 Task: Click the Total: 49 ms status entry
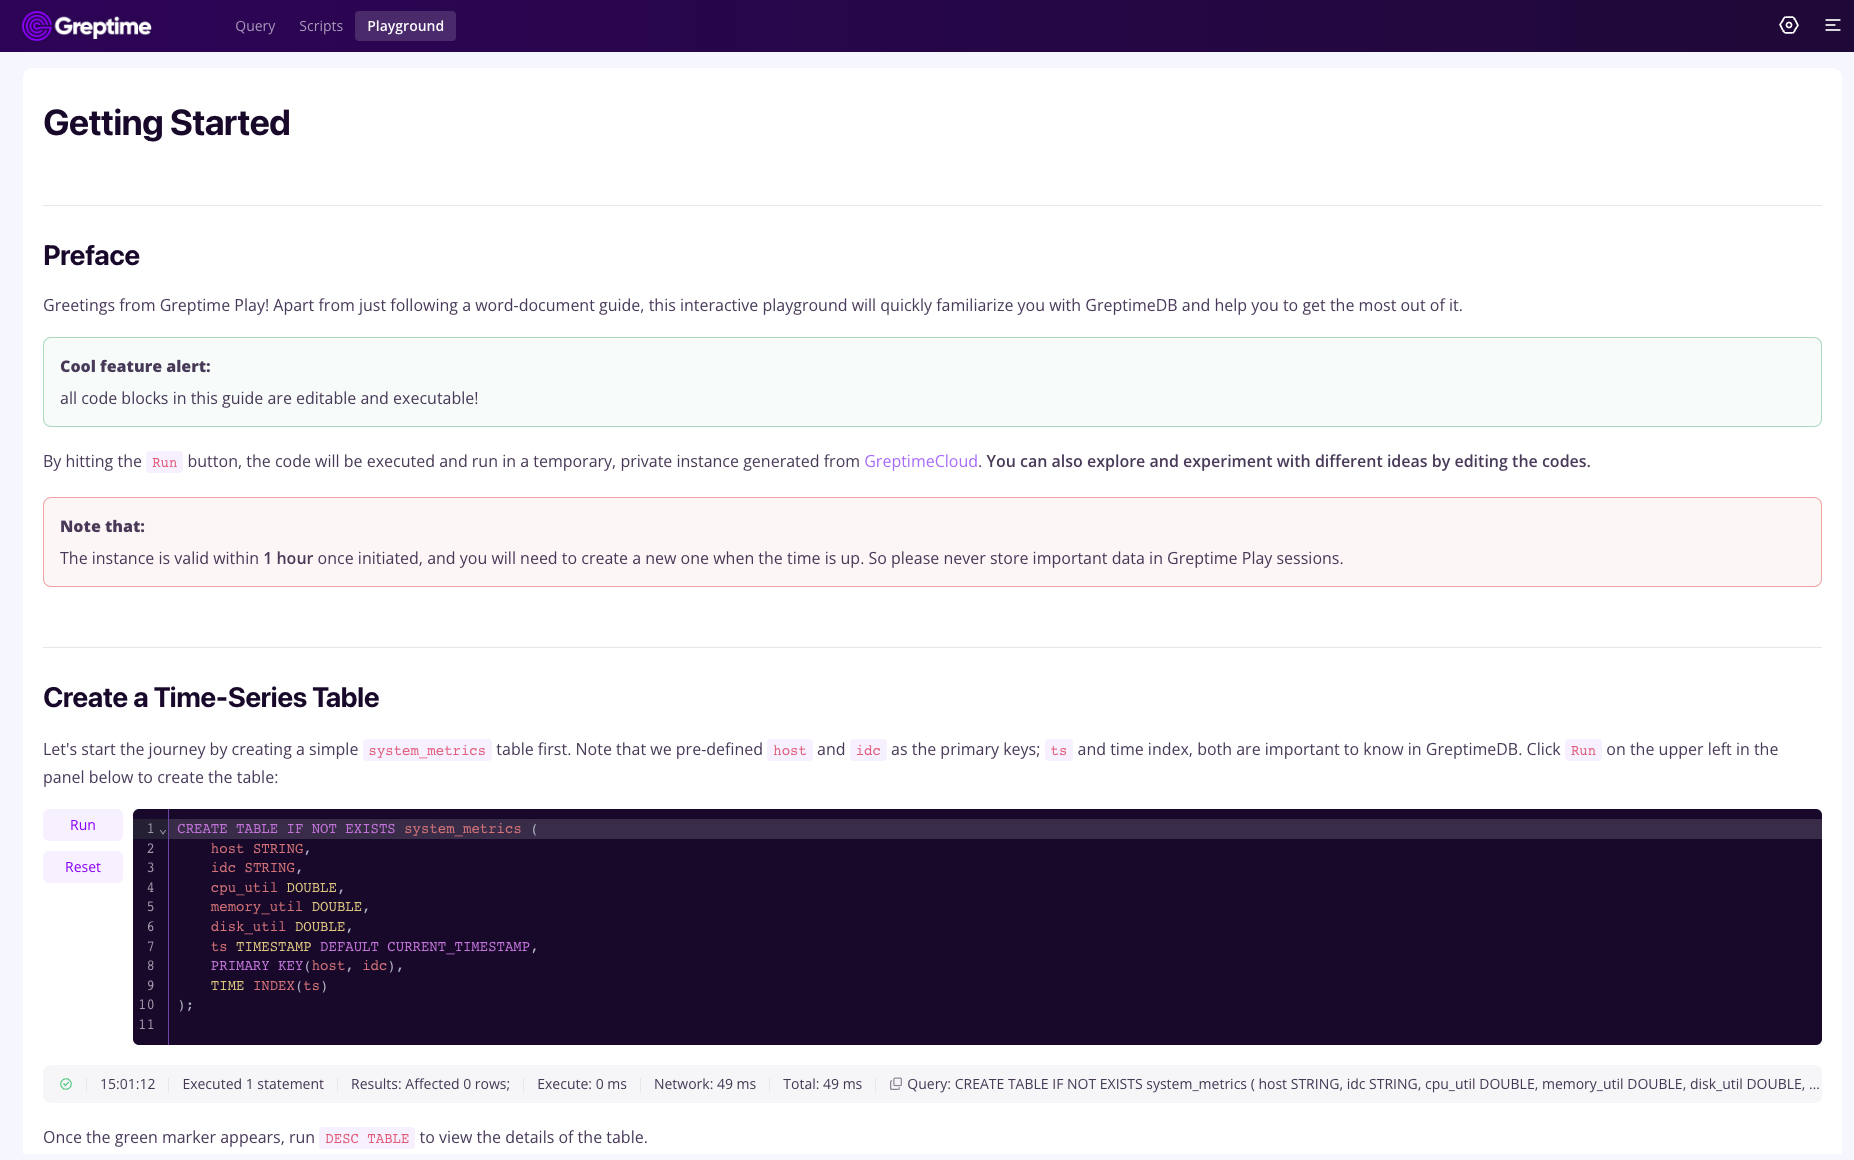(822, 1083)
